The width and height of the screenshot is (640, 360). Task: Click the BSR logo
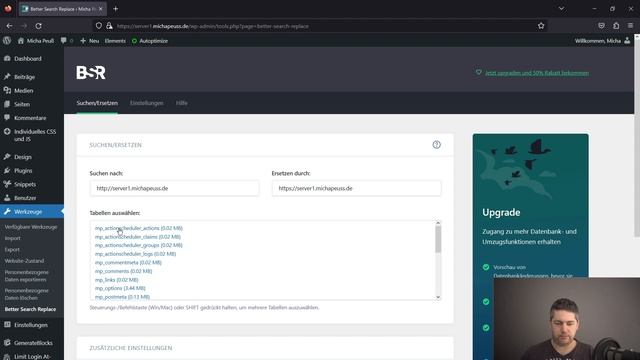[91, 73]
